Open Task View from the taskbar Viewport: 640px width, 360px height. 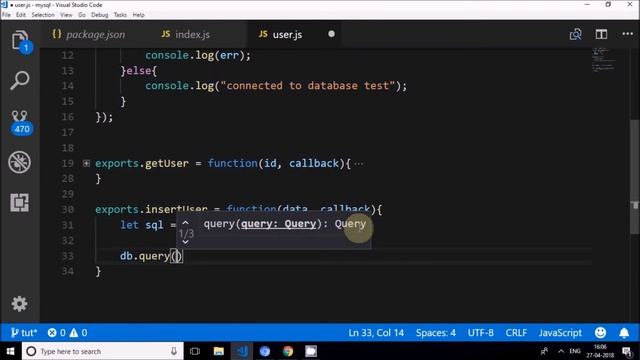[x=195, y=351]
